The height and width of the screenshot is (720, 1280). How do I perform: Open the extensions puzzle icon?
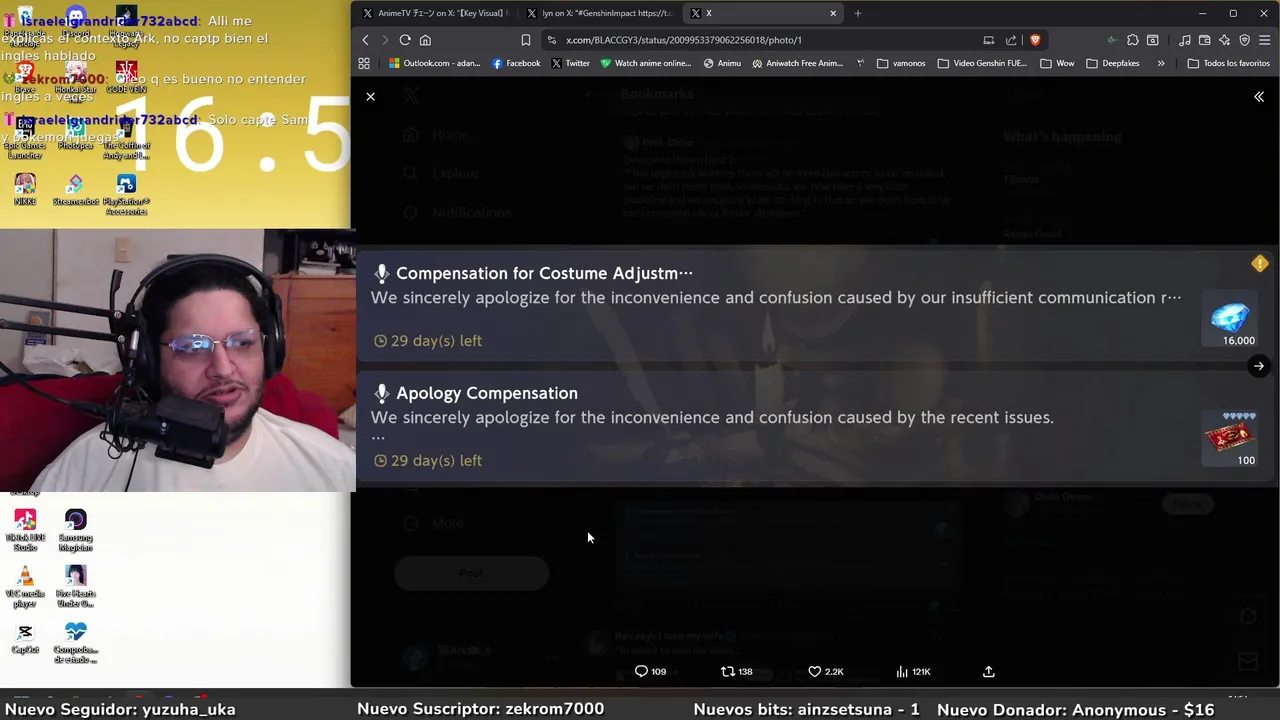pos(1132,40)
